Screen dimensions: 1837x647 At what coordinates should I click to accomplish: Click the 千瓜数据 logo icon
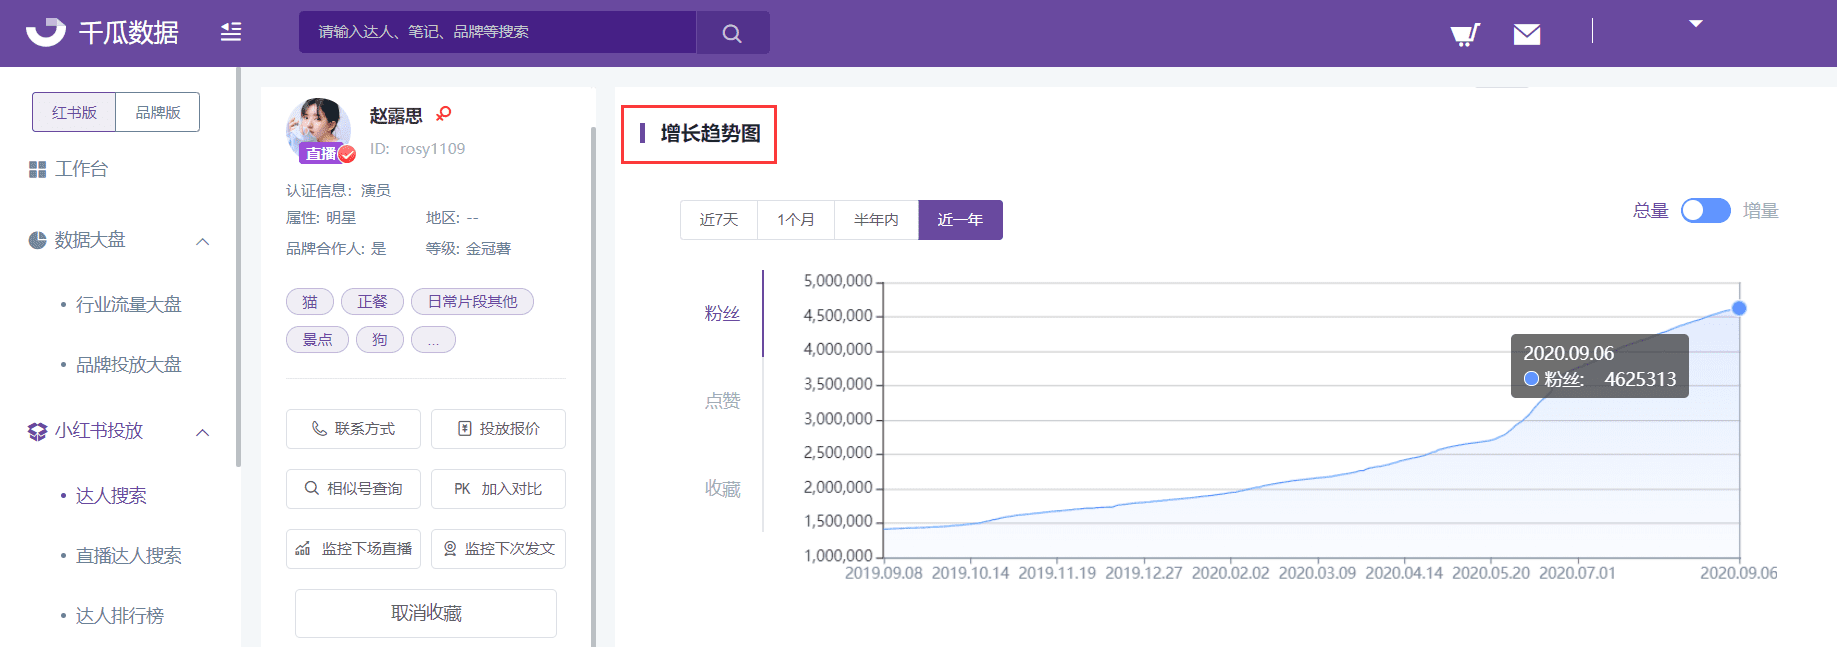click(46, 32)
